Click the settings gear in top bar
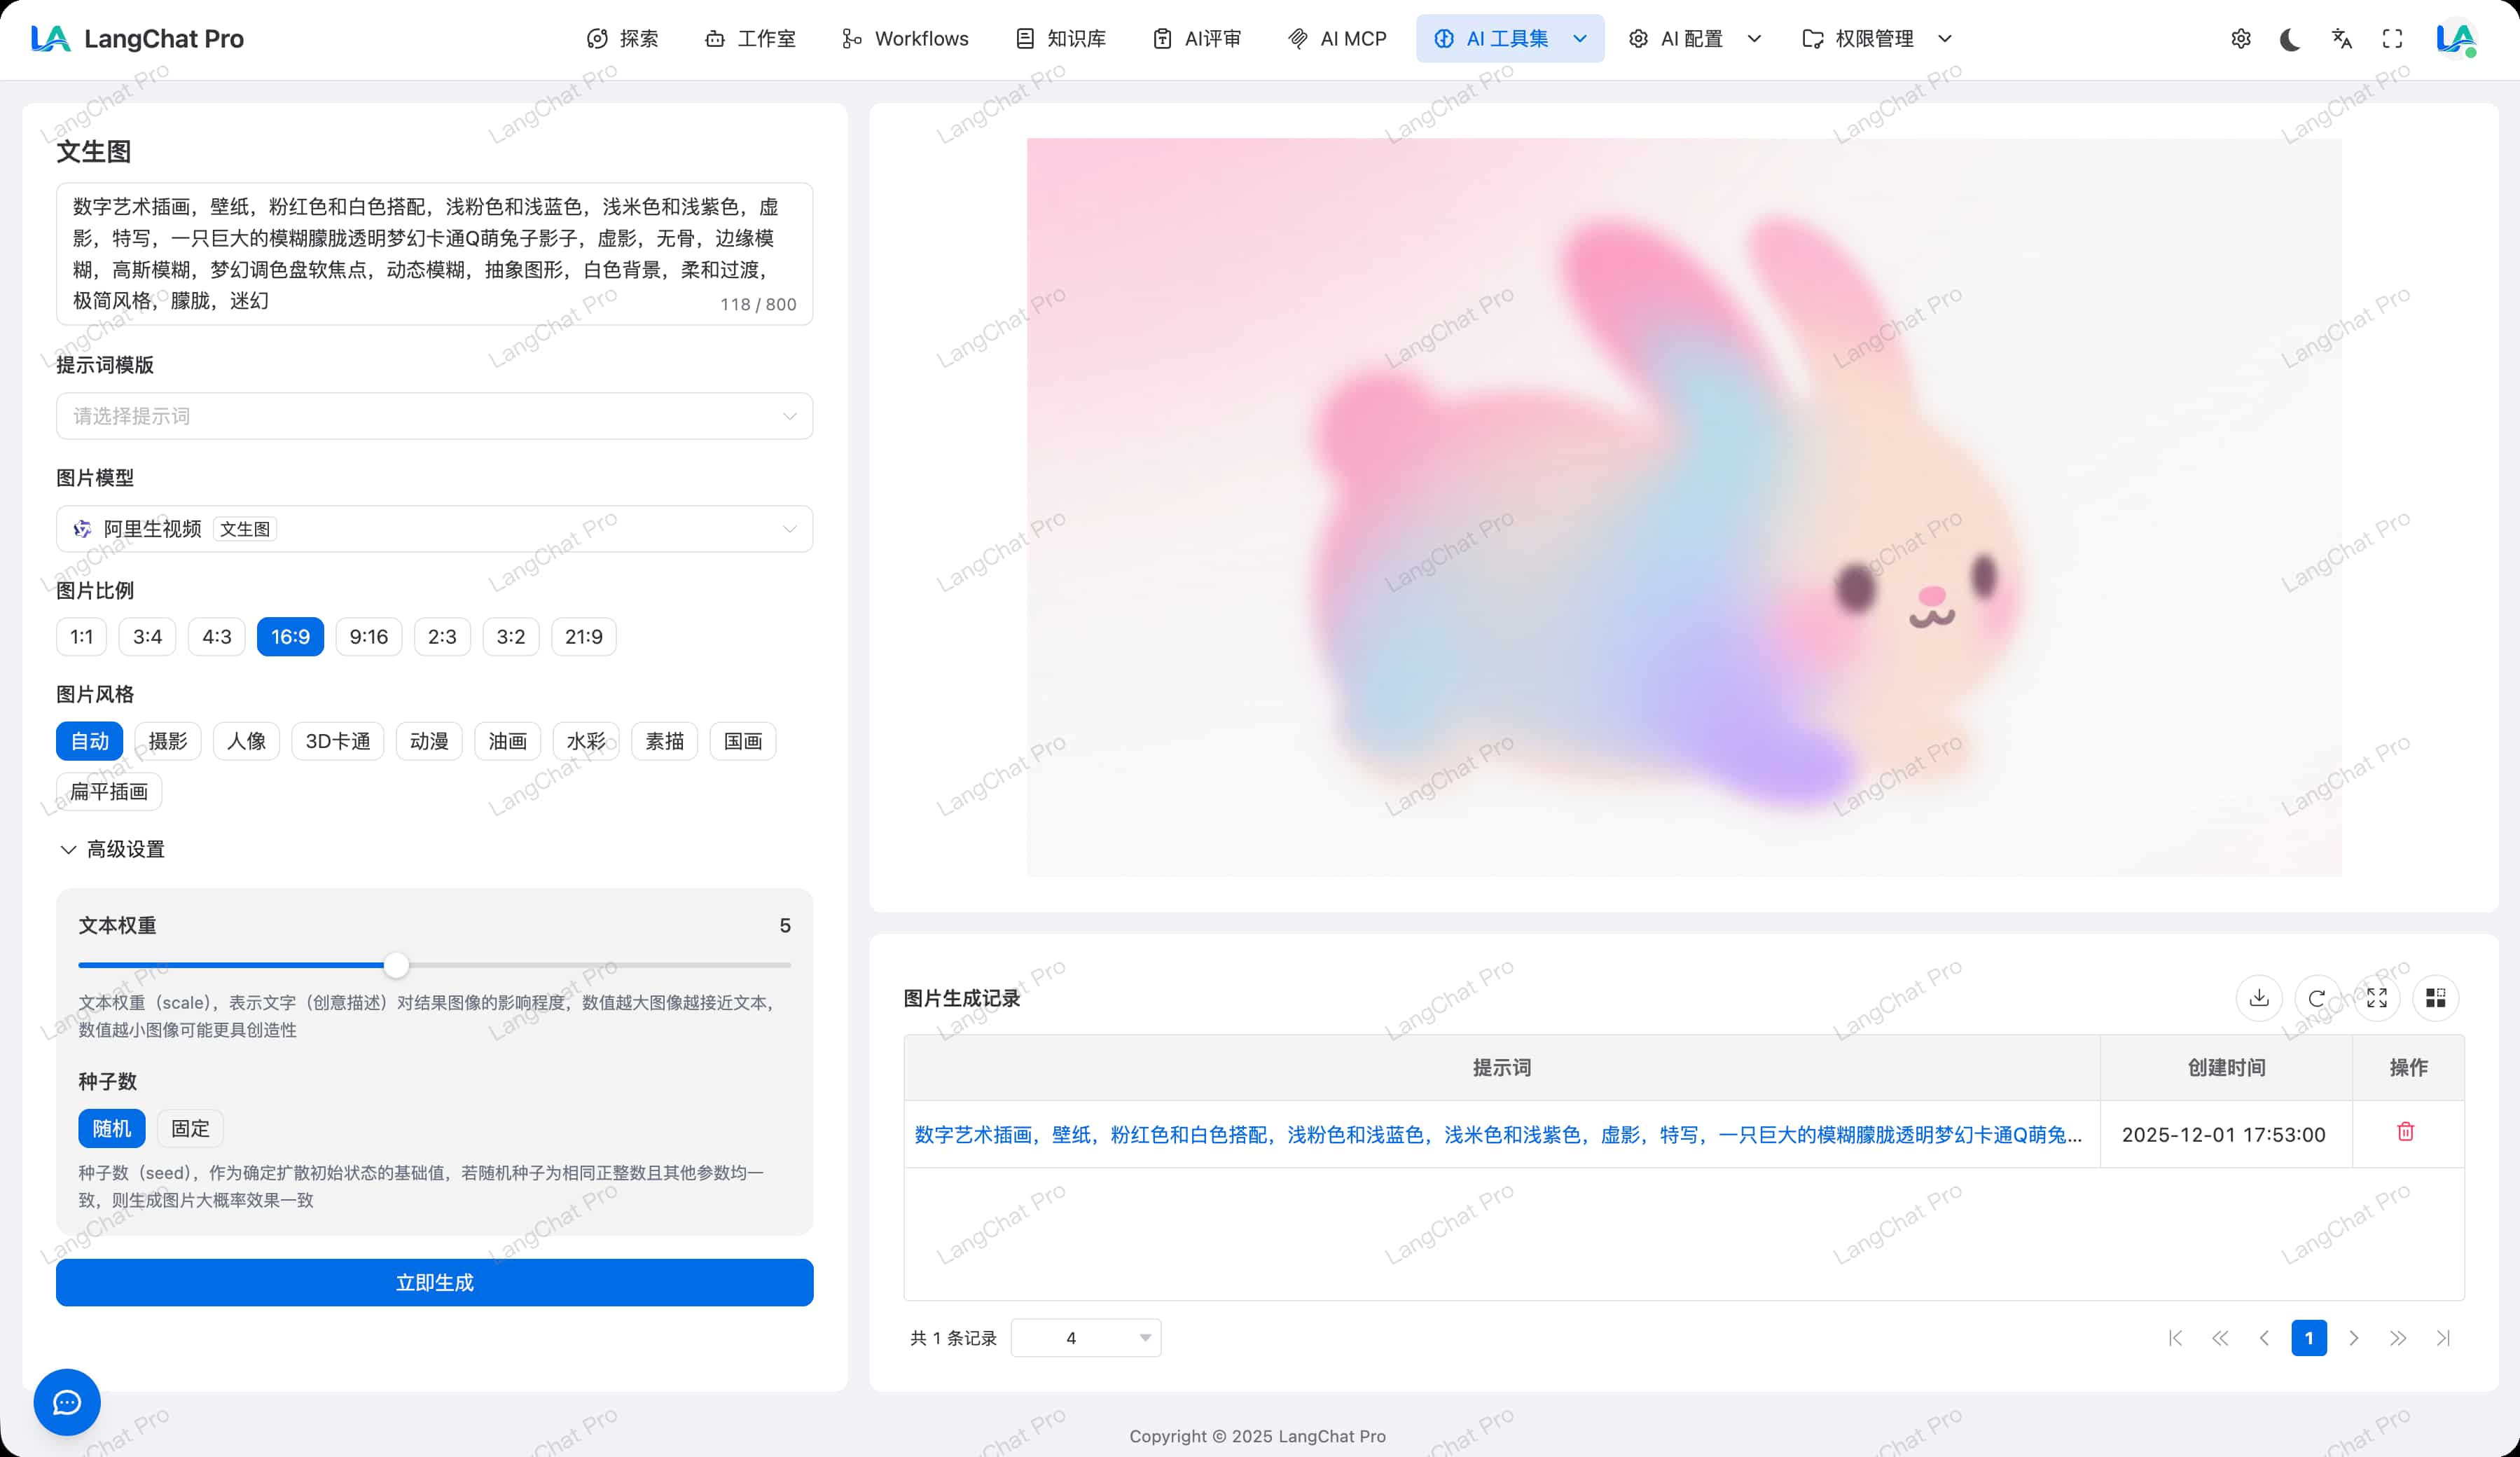Image resolution: width=2520 pixels, height=1457 pixels. coord(2240,39)
